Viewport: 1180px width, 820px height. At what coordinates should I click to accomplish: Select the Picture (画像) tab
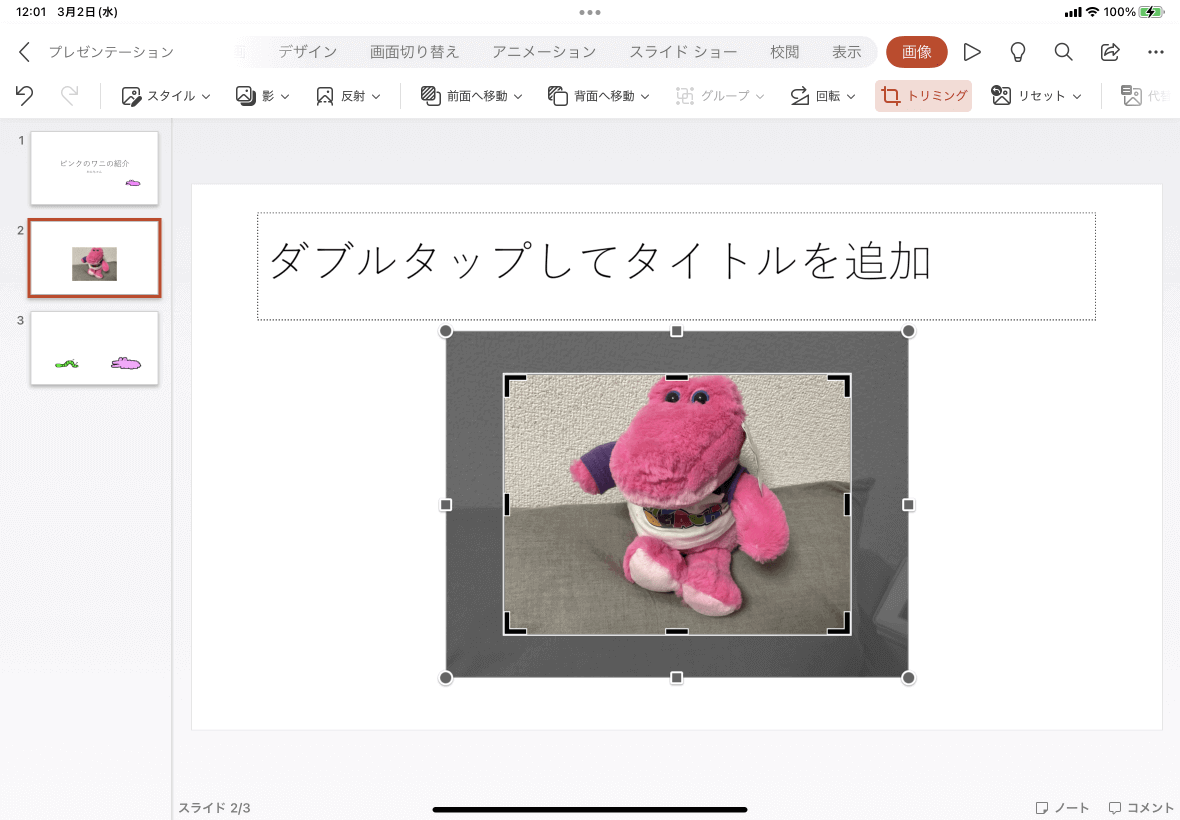click(x=917, y=52)
